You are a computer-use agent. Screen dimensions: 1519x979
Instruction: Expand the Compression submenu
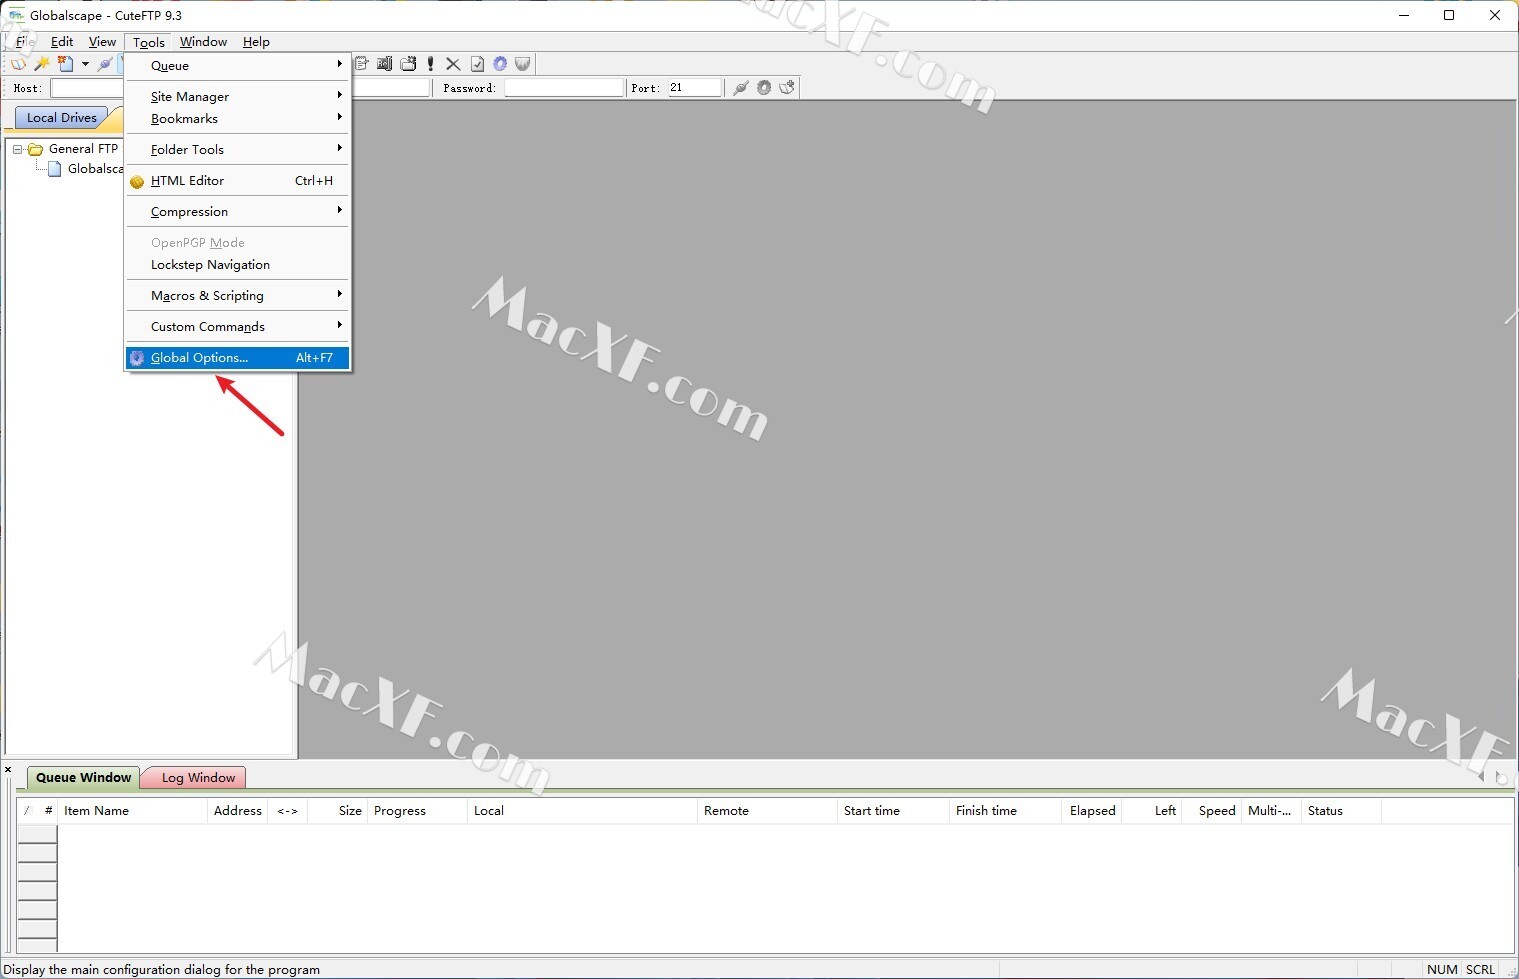[x=237, y=212]
